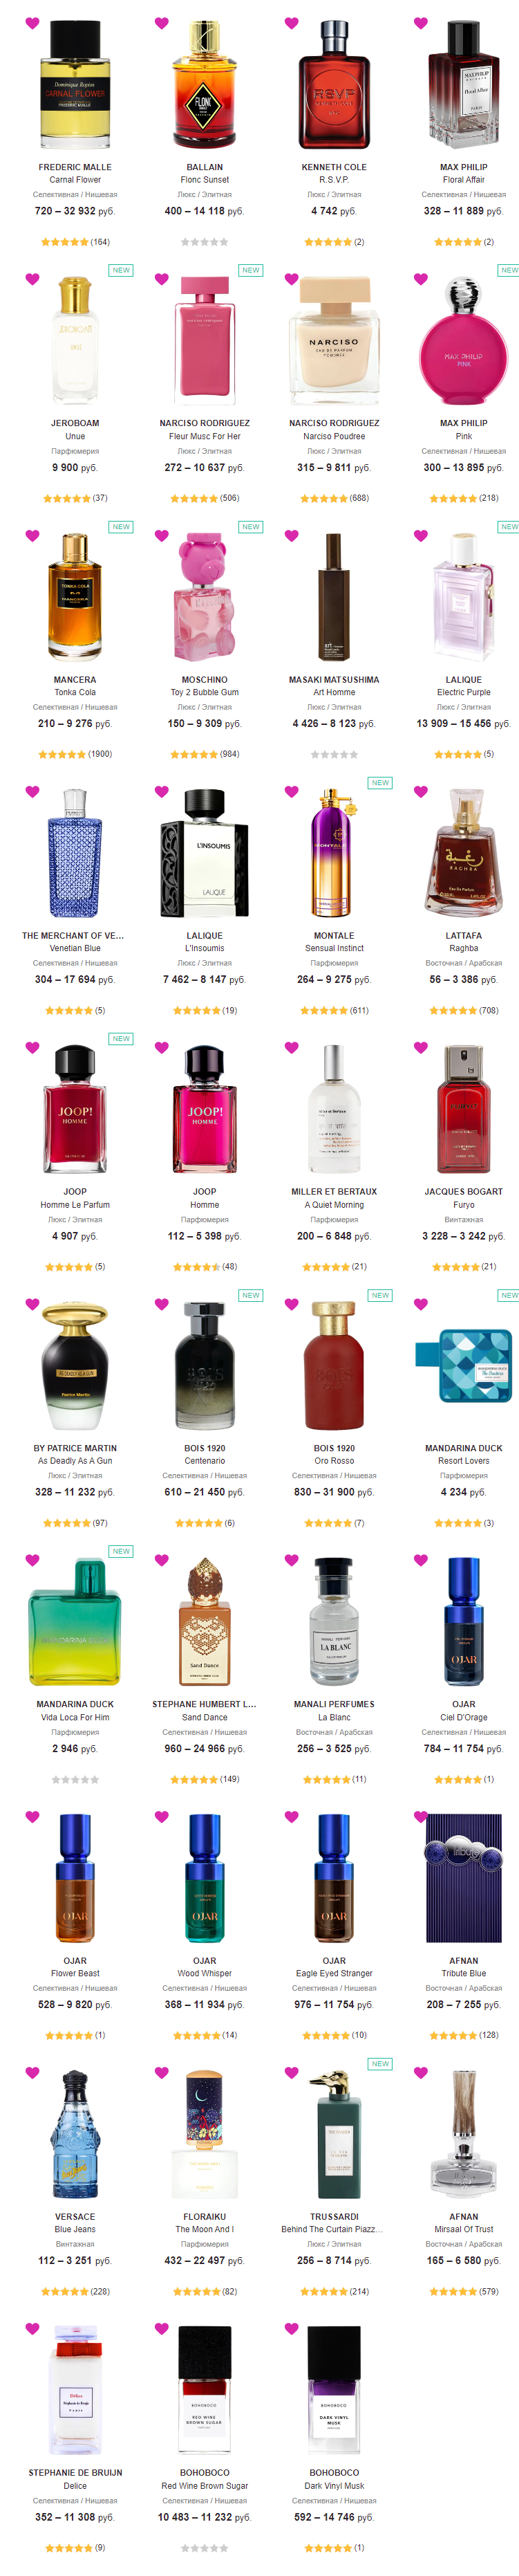Open Lalique Electric Purple product link
The height and width of the screenshot is (2576, 519).
(x=463, y=692)
